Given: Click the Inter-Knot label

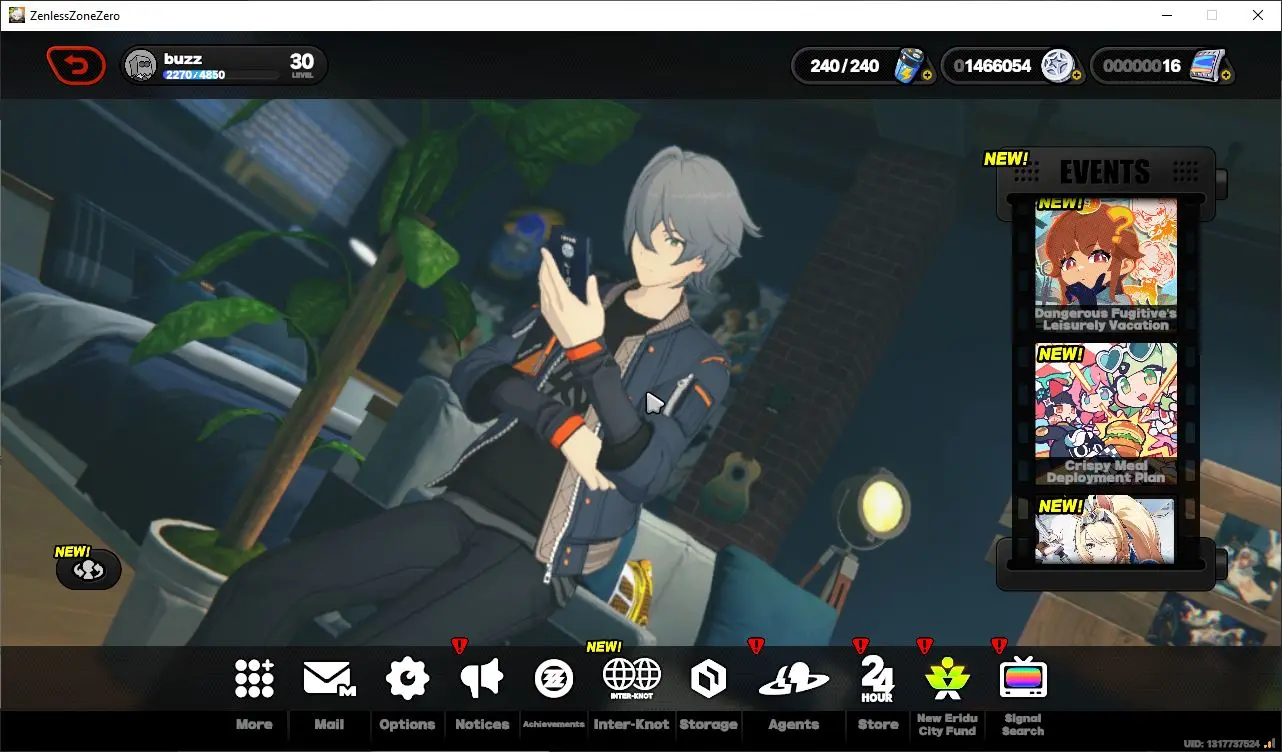Looking at the screenshot, I should tap(631, 725).
